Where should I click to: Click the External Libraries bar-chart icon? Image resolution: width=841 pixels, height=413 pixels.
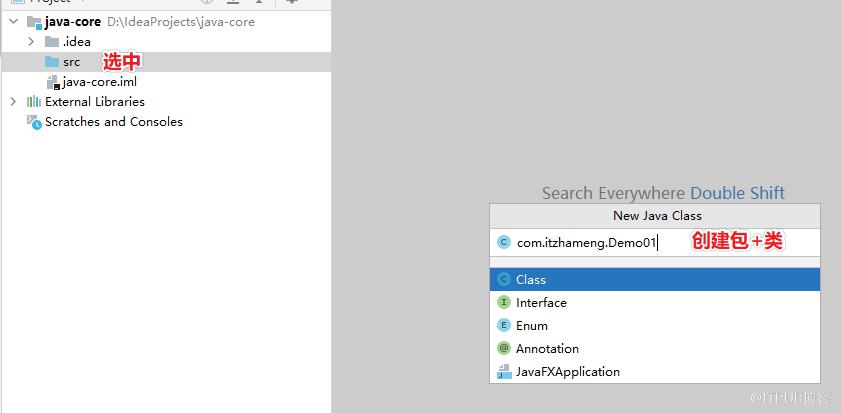click(x=34, y=101)
